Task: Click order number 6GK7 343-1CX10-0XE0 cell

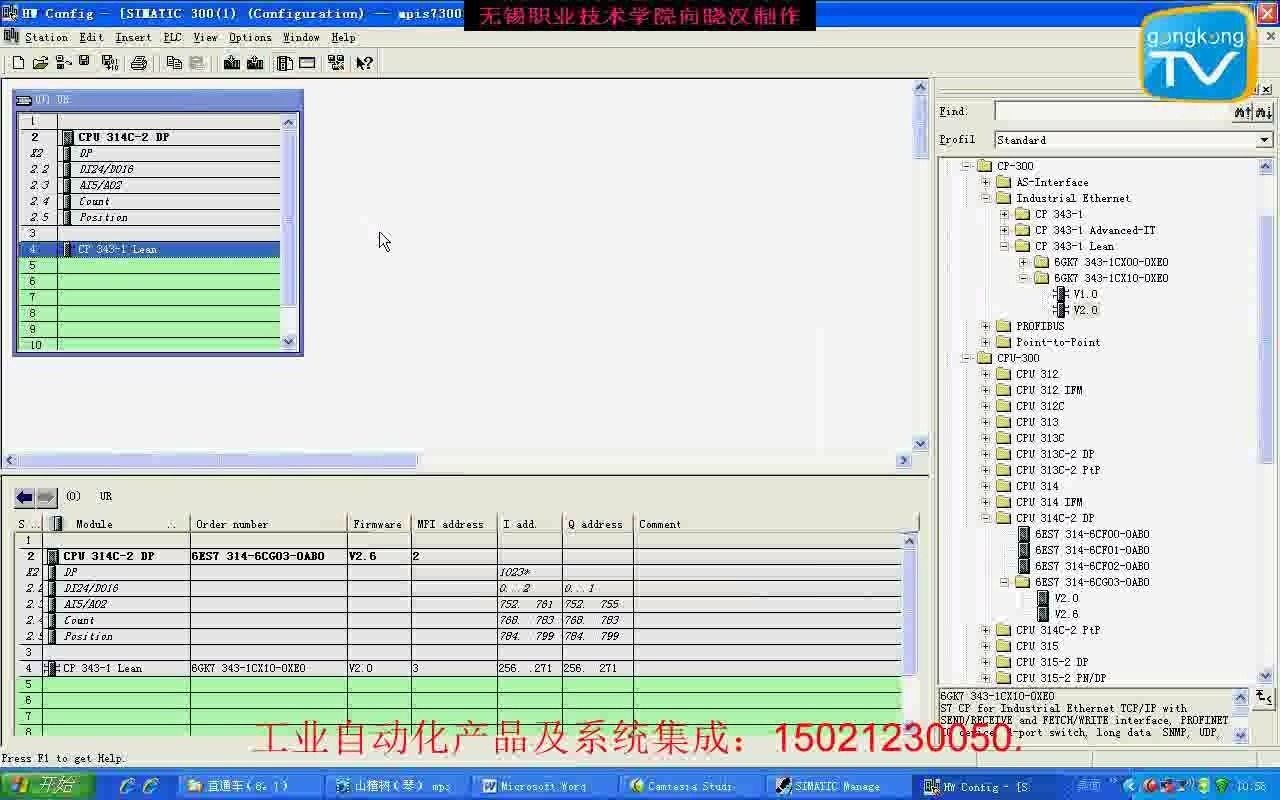Action: click(269, 668)
